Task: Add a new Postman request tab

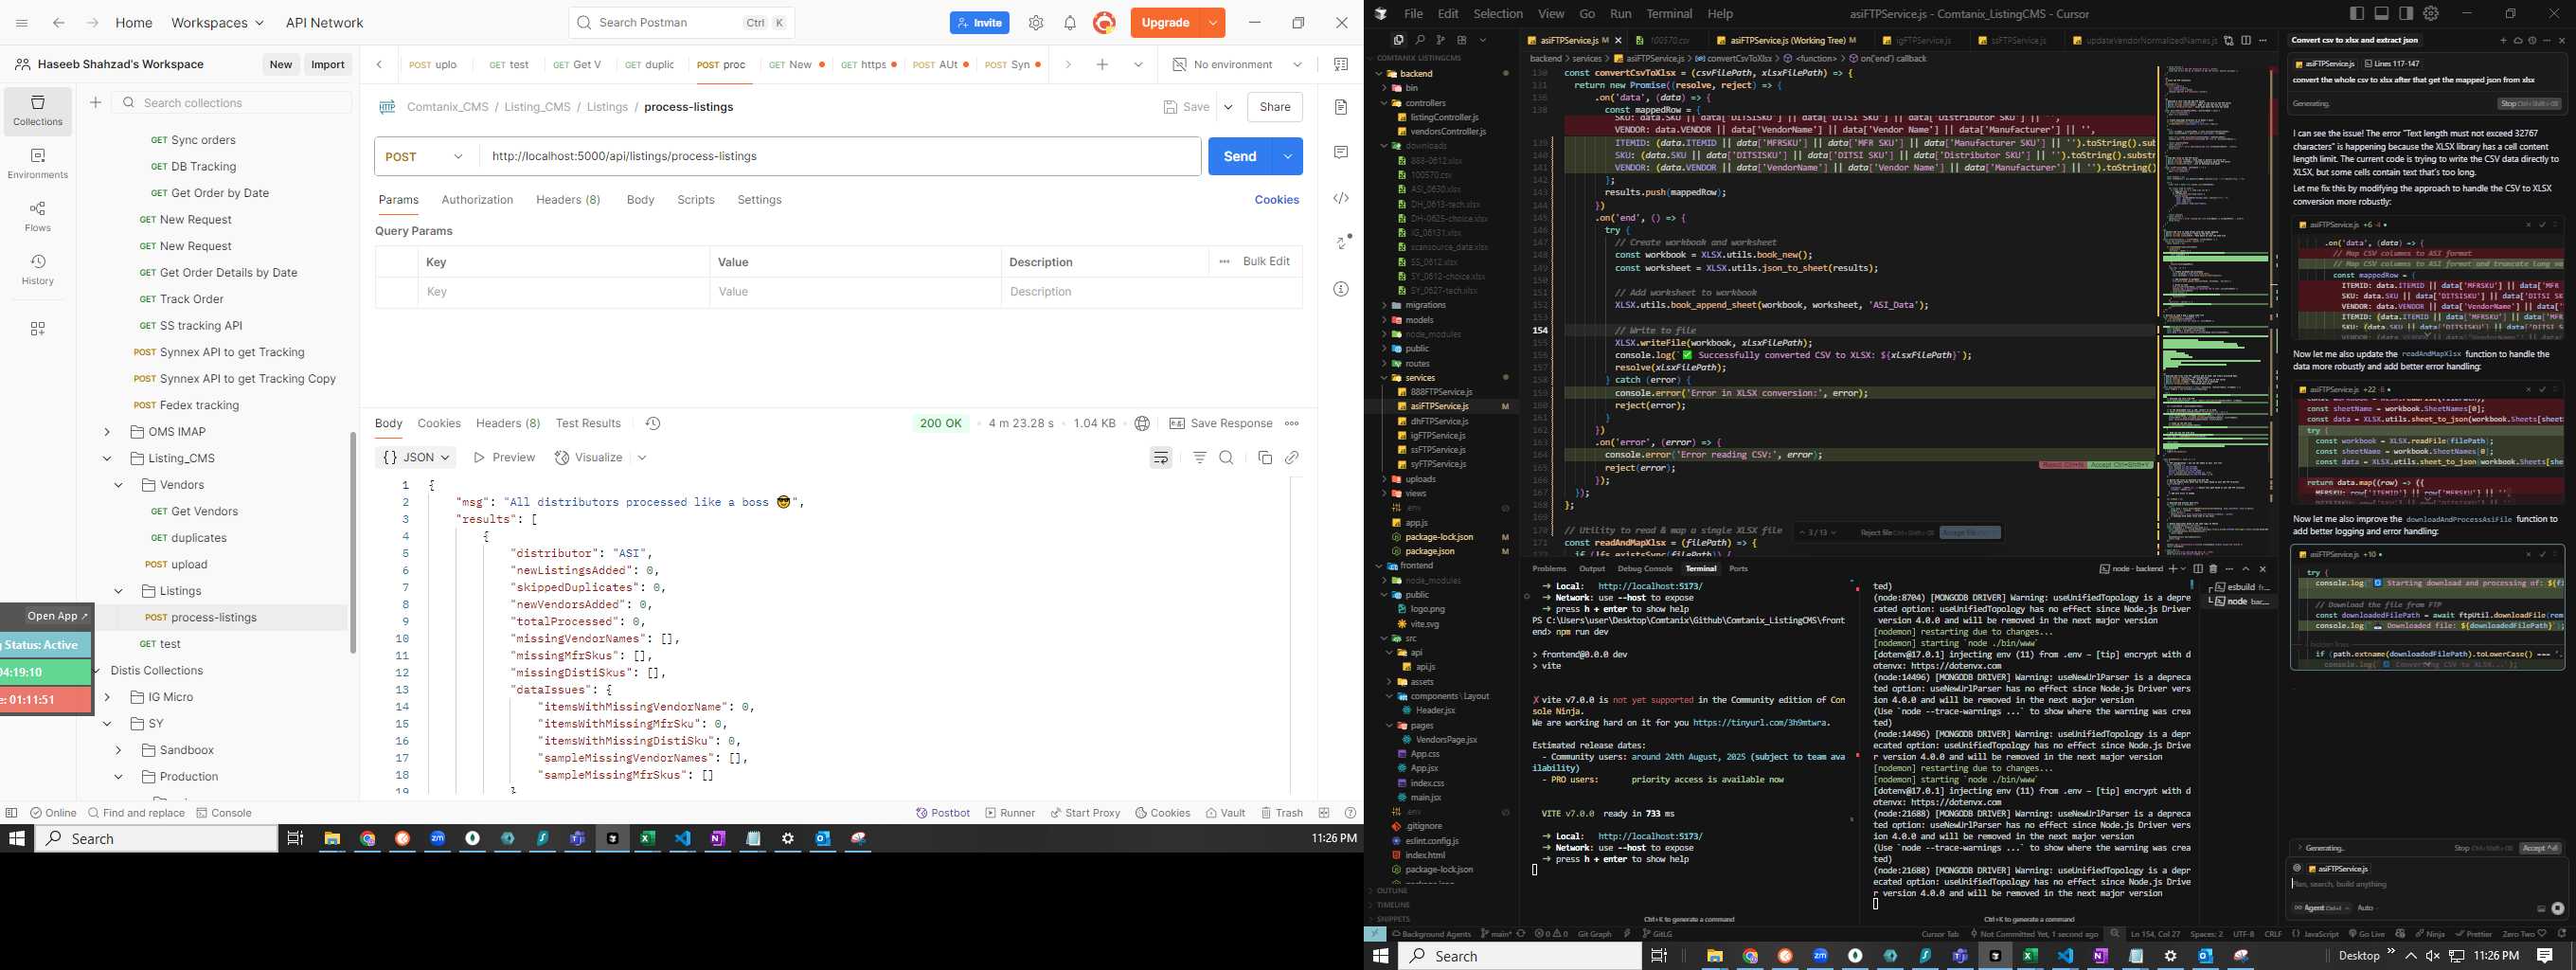Action: 1102,65
